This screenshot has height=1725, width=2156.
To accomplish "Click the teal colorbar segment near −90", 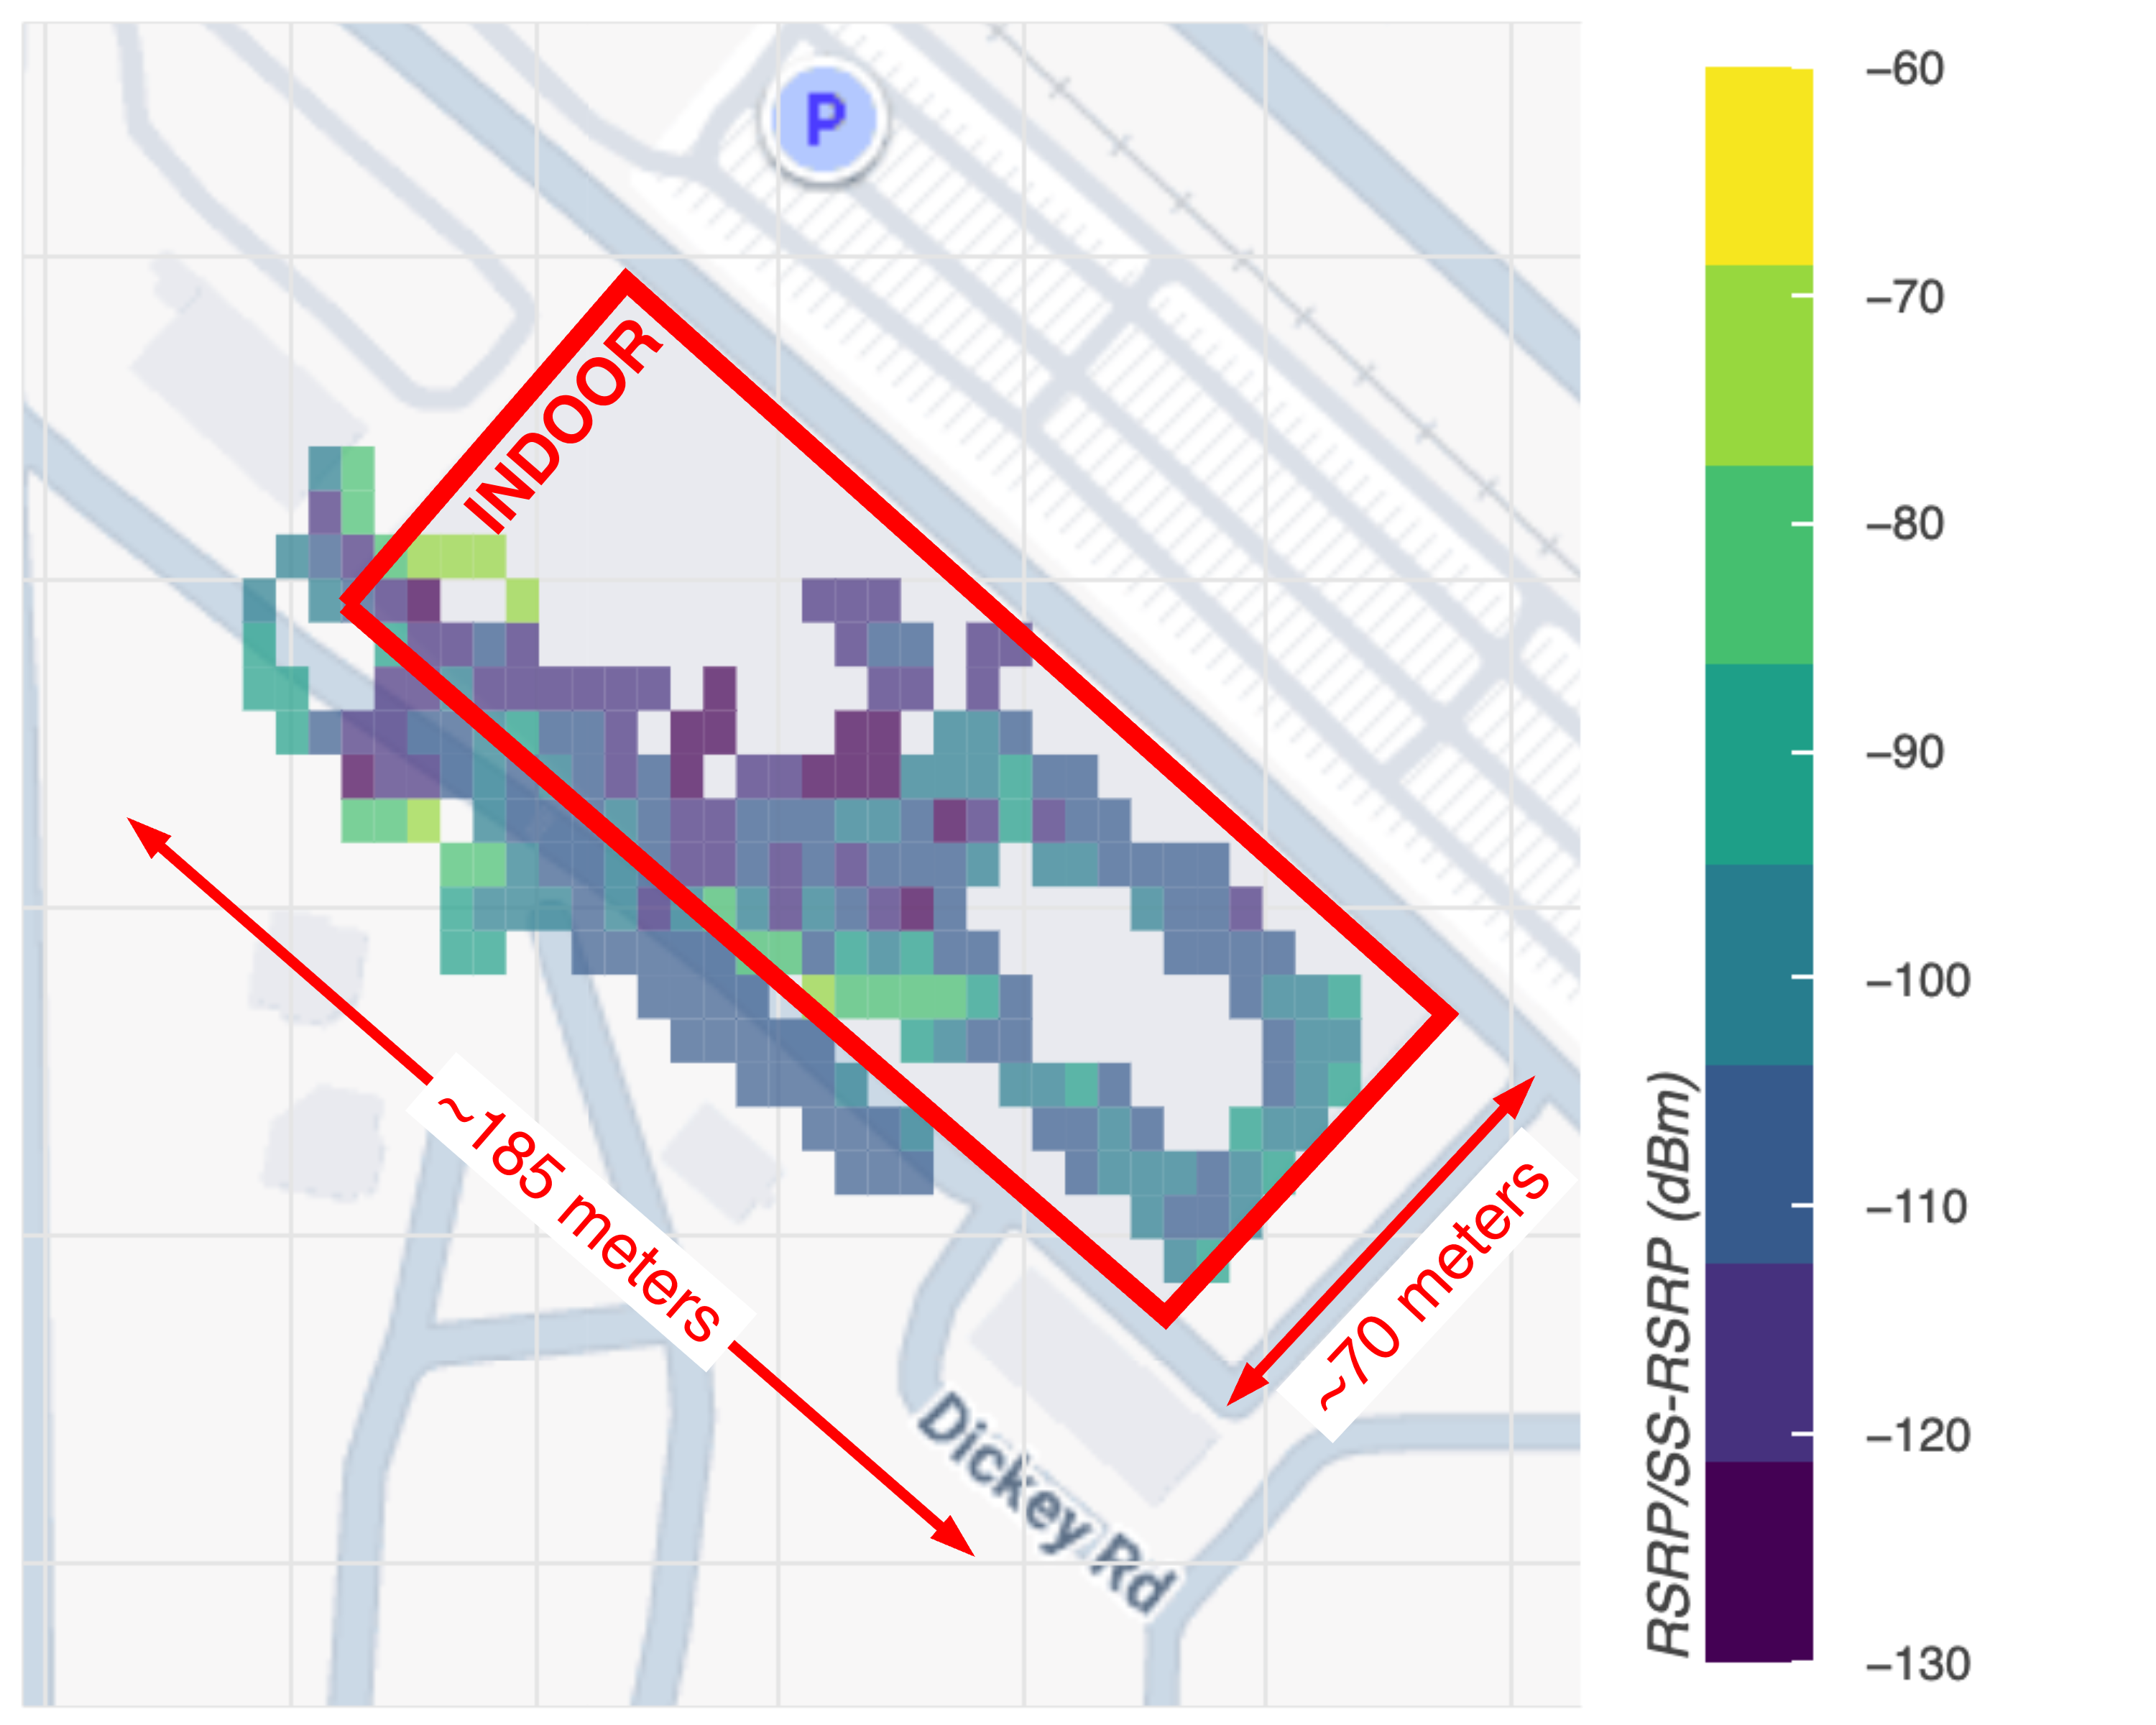I will tap(1758, 764).
